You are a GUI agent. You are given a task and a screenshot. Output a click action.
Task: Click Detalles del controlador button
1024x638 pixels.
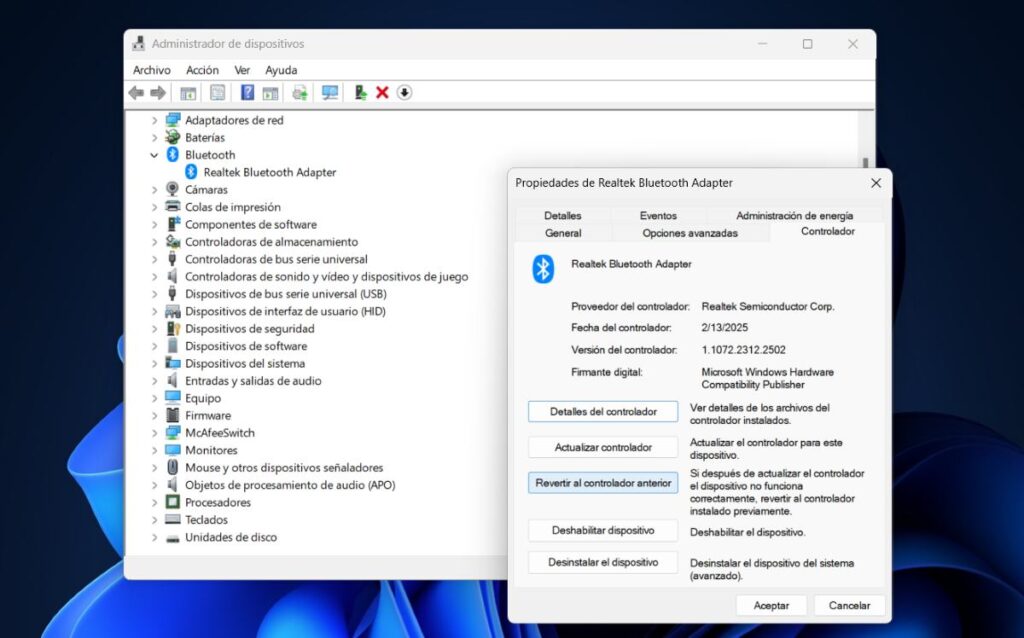[x=602, y=411]
